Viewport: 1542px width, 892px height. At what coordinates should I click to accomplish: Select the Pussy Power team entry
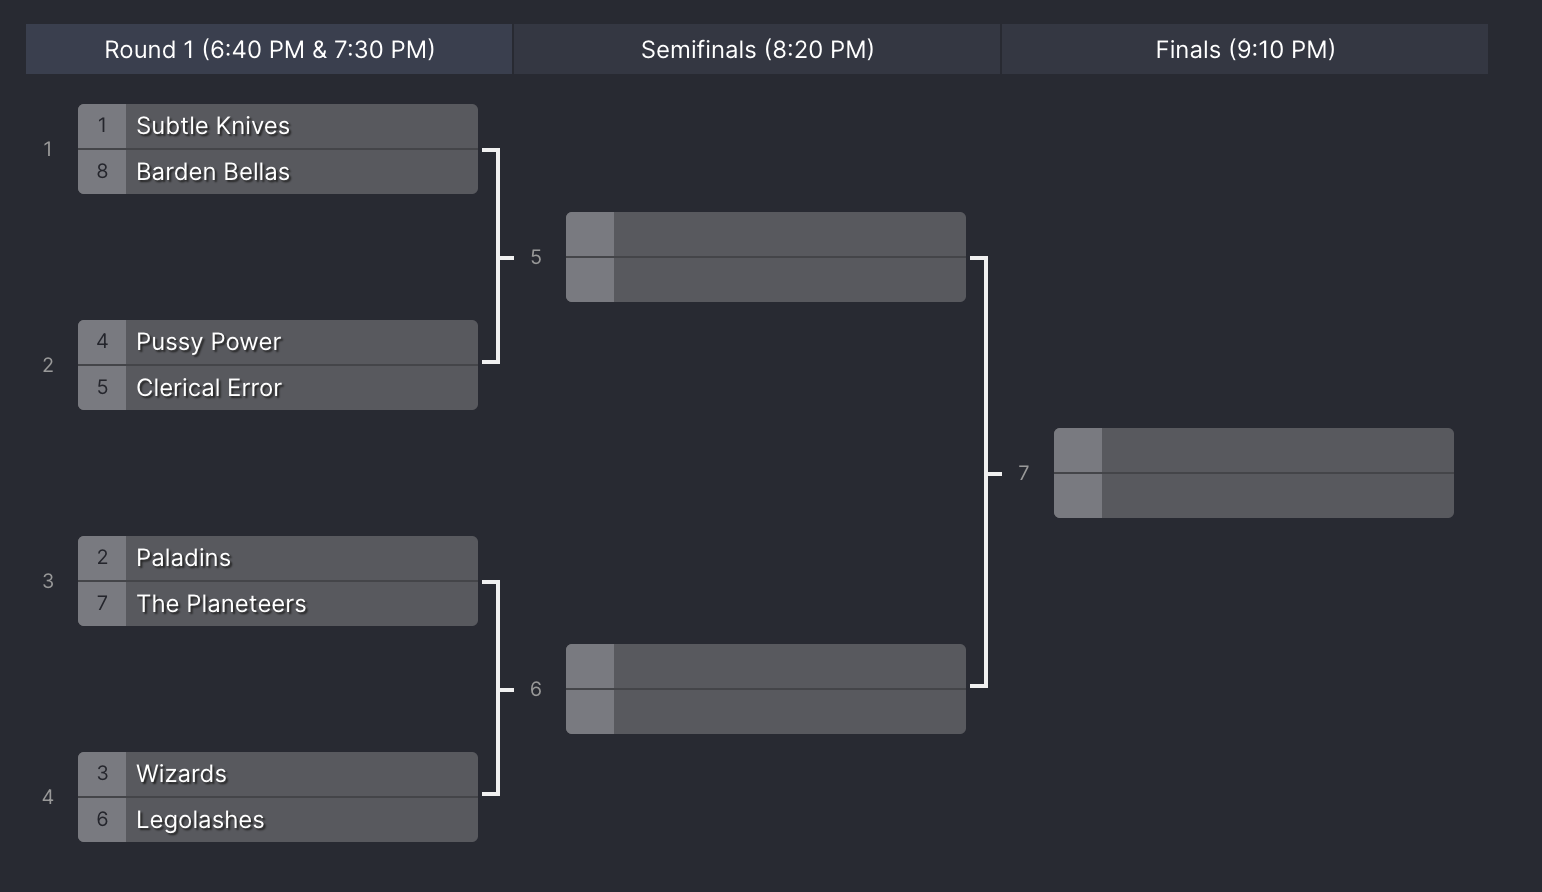[x=278, y=342]
